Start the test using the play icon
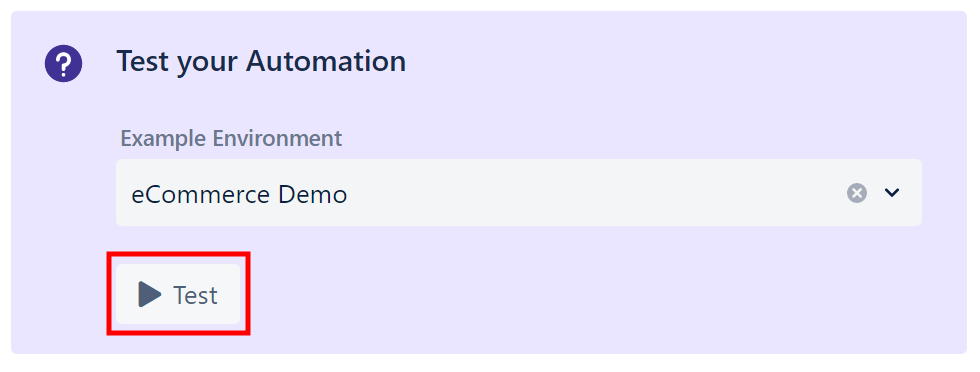 click(149, 294)
